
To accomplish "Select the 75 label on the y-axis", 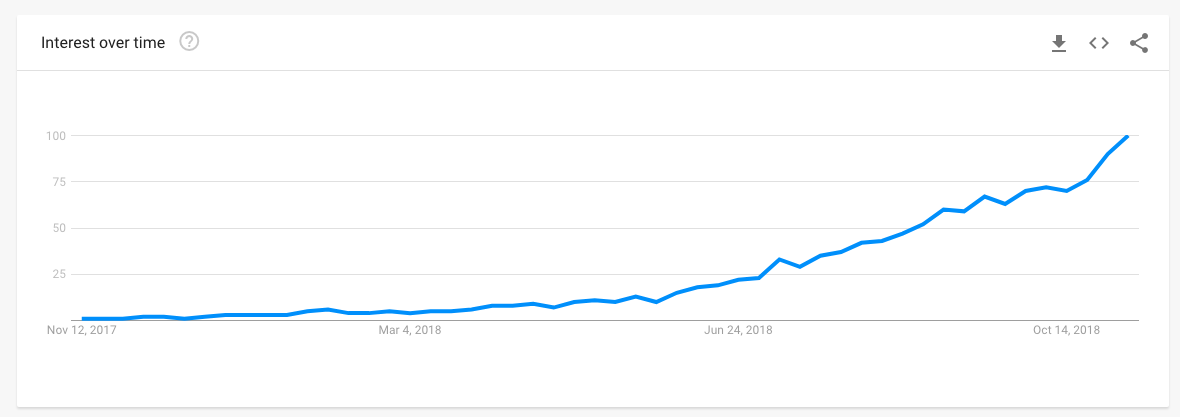I will [60, 181].
